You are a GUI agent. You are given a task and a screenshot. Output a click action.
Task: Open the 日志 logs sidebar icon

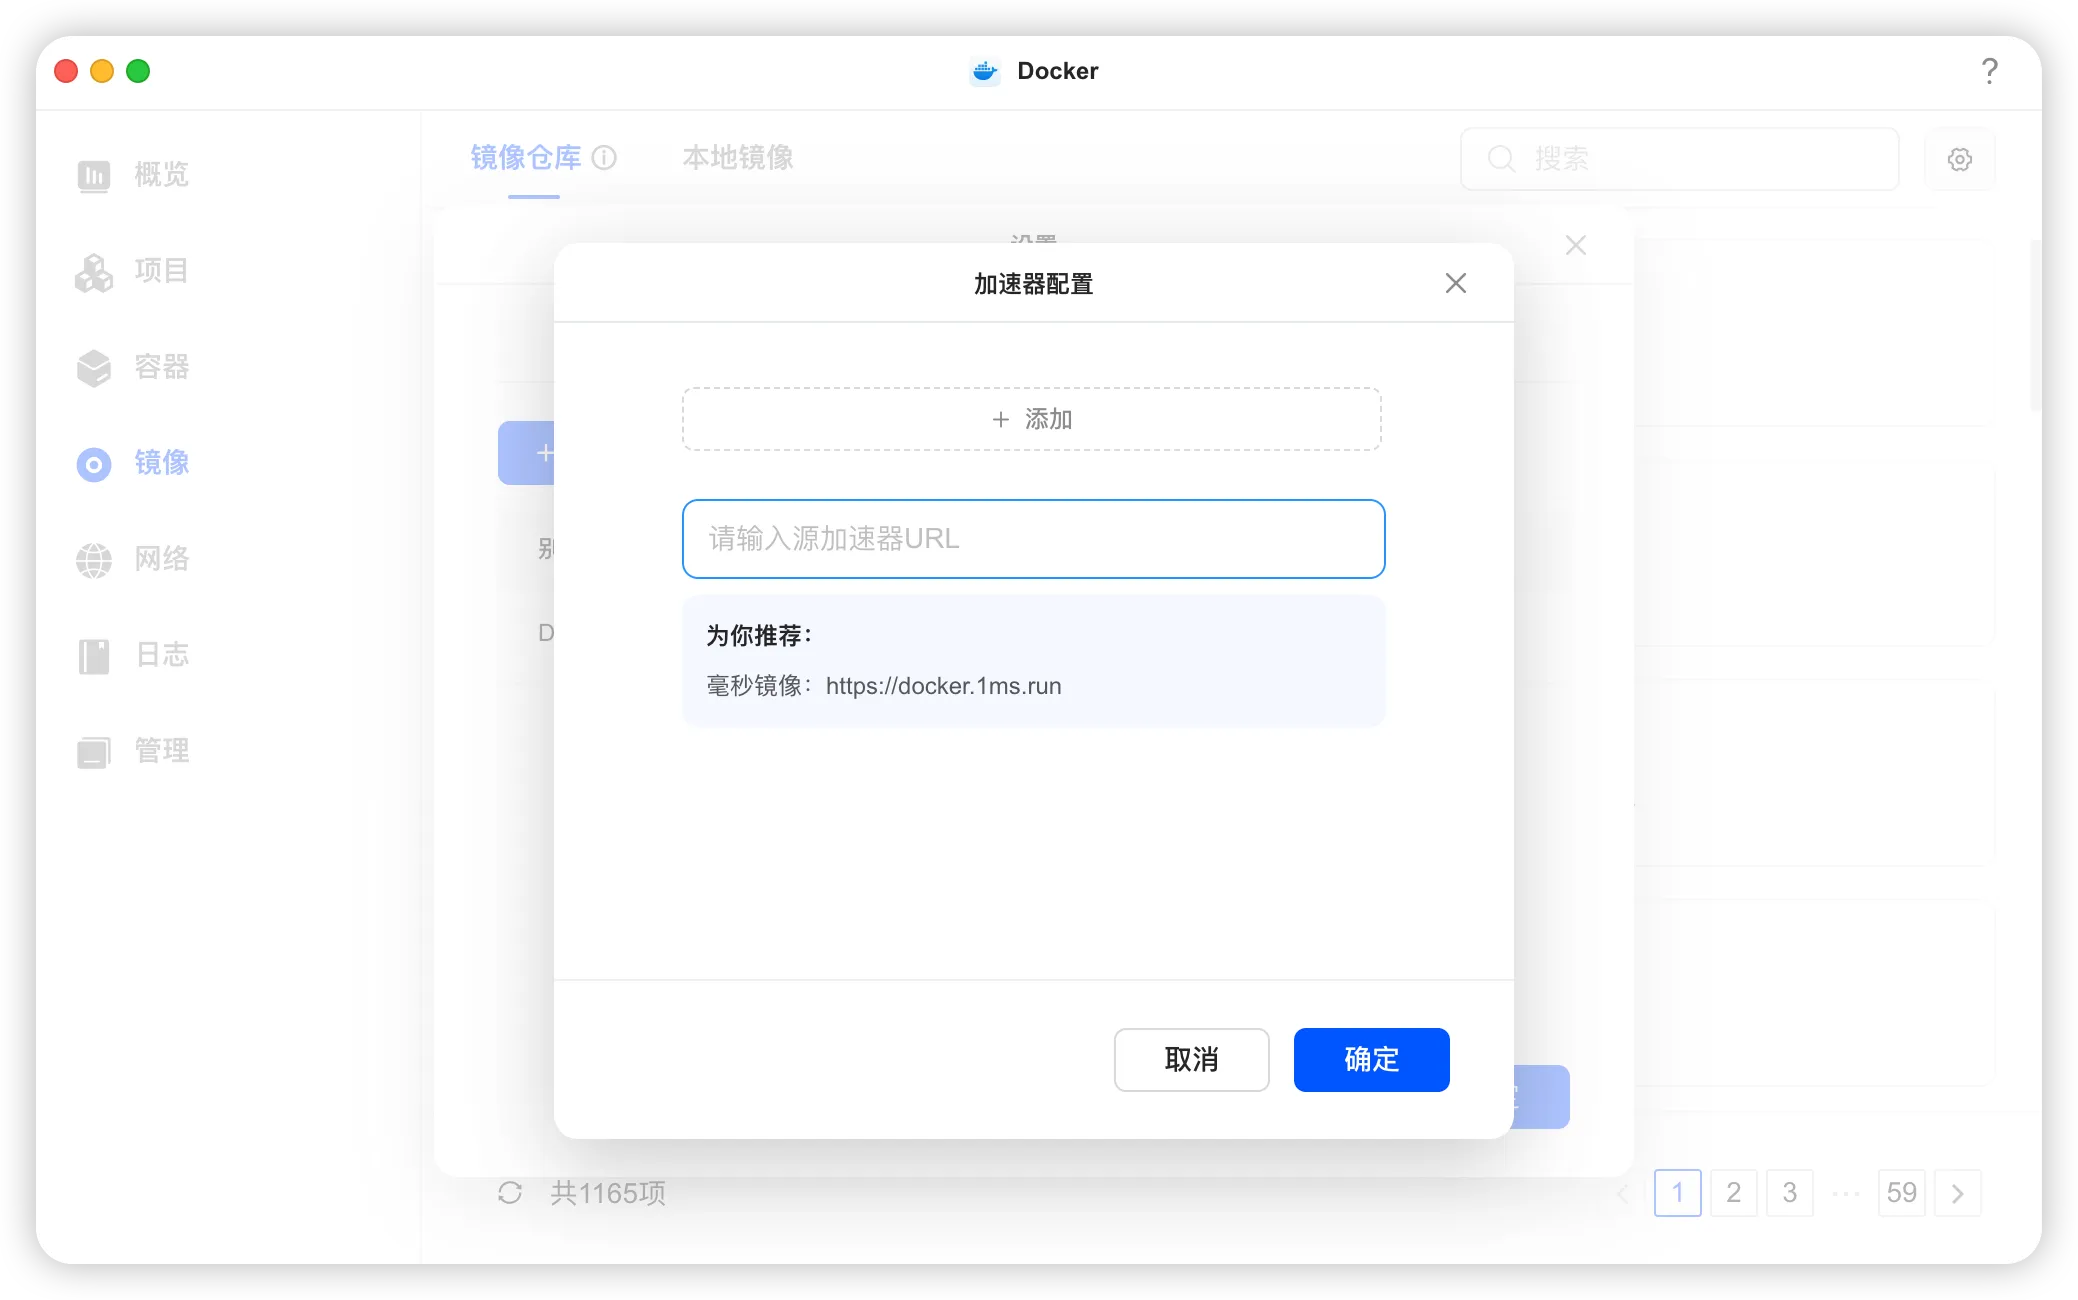click(94, 655)
